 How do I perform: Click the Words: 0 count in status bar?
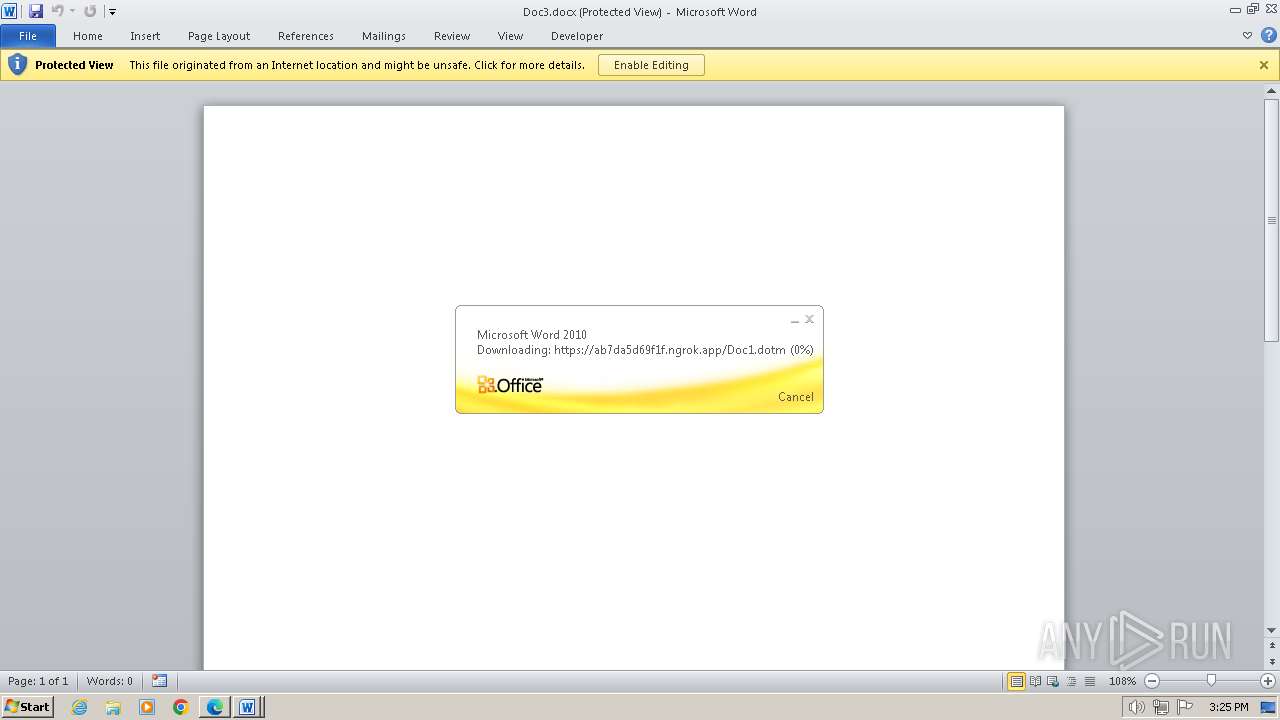coord(109,681)
